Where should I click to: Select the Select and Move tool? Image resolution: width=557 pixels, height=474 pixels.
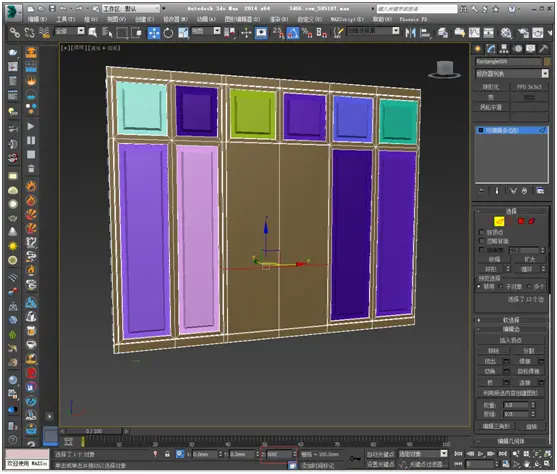[x=154, y=33]
